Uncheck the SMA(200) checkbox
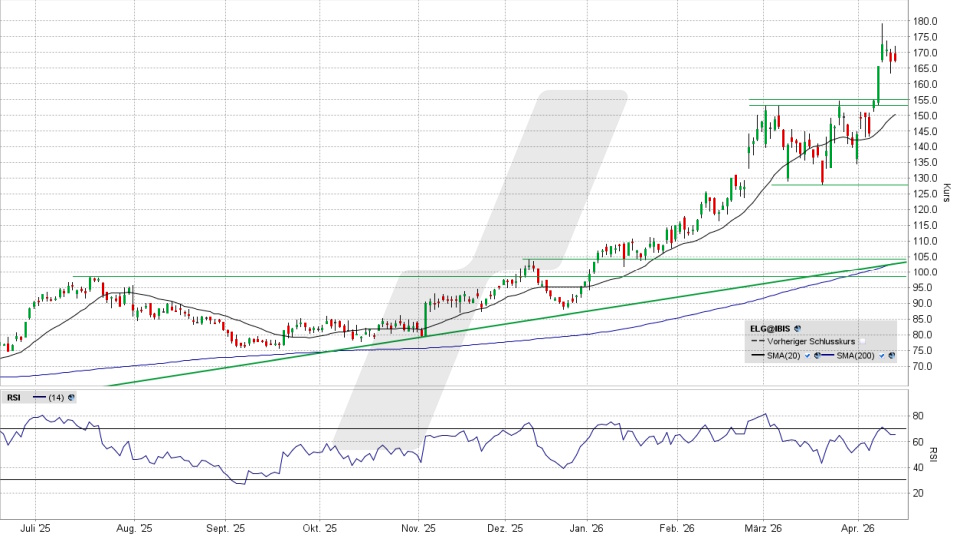Viewport: 960px width, 540px height. click(x=882, y=356)
